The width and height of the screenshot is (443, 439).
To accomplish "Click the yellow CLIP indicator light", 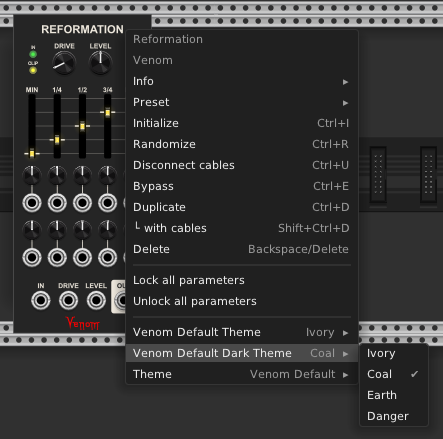I will pyautogui.click(x=33, y=70).
